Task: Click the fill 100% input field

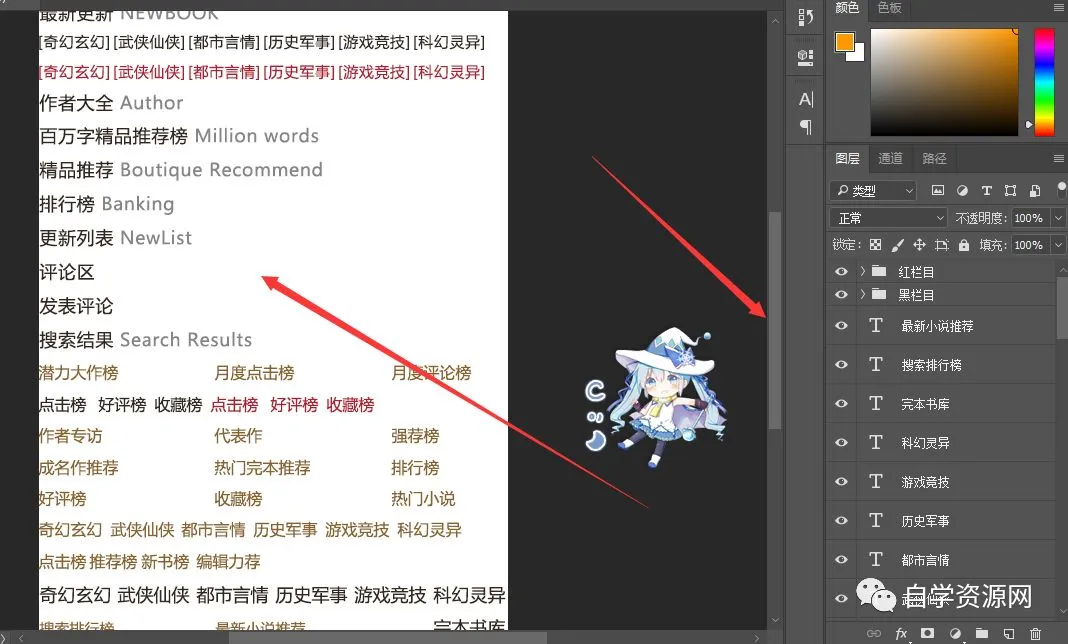Action: click(x=1031, y=245)
